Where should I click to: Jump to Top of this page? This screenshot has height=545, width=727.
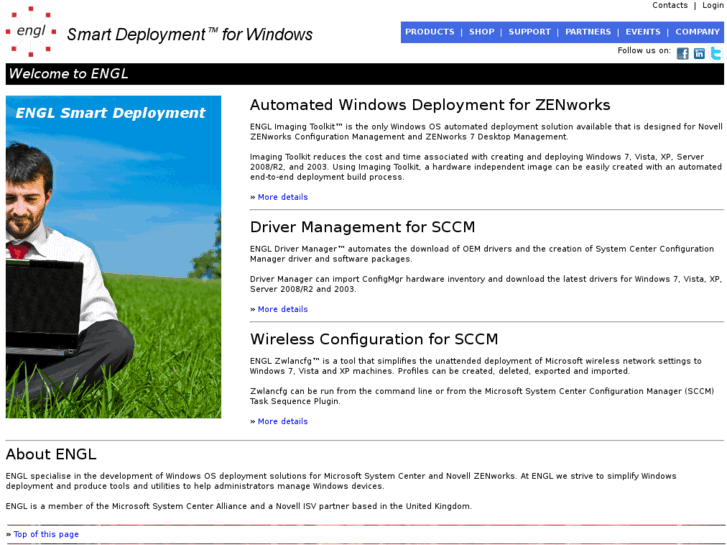tap(46, 534)
